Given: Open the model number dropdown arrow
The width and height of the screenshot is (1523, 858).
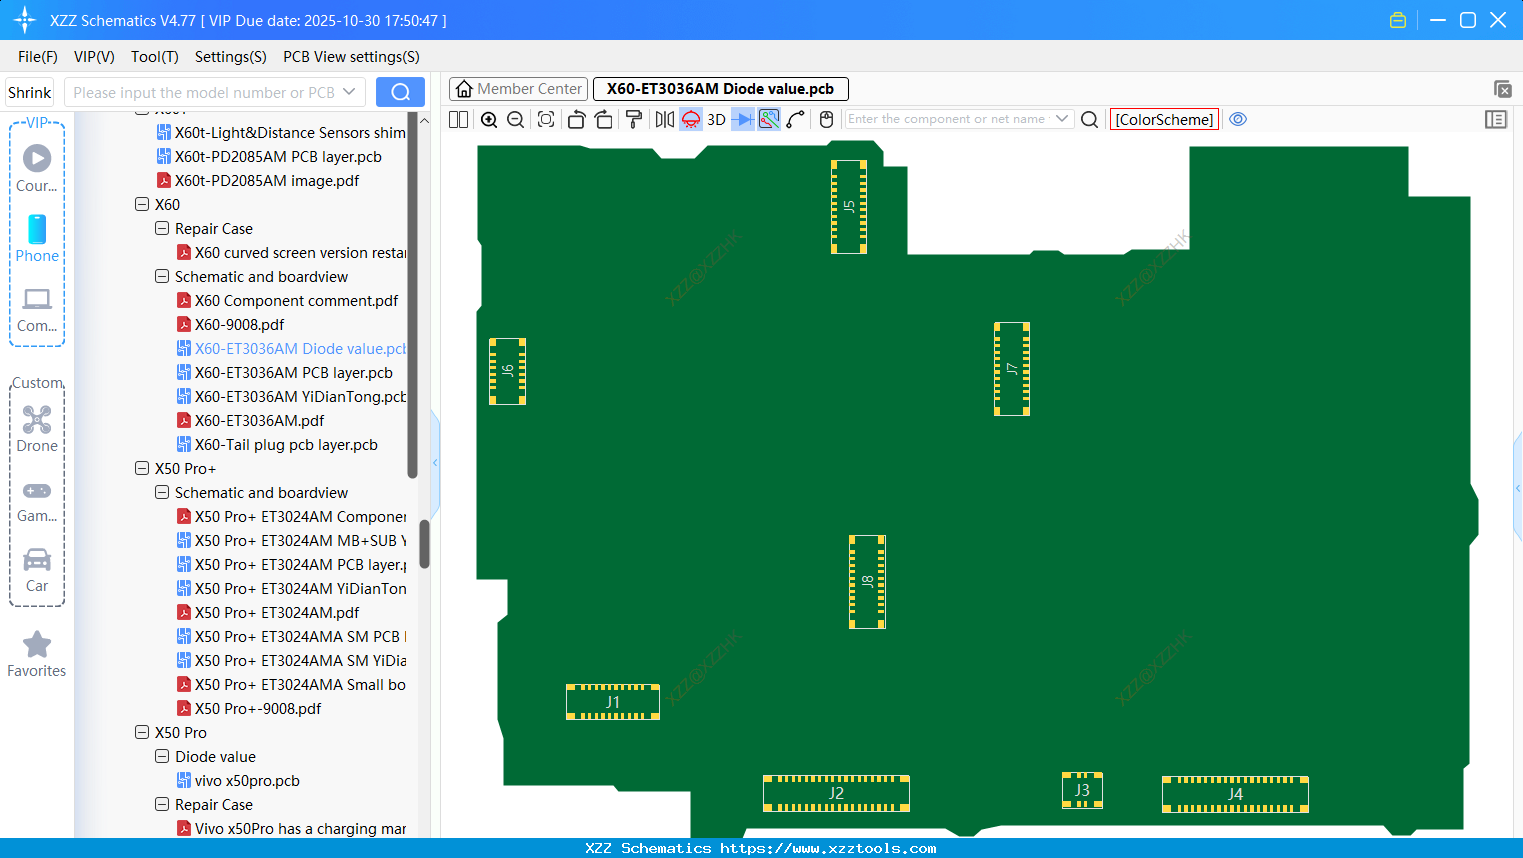Looking at the screenshot, I should pyautogui.click(x=349, y=92).
